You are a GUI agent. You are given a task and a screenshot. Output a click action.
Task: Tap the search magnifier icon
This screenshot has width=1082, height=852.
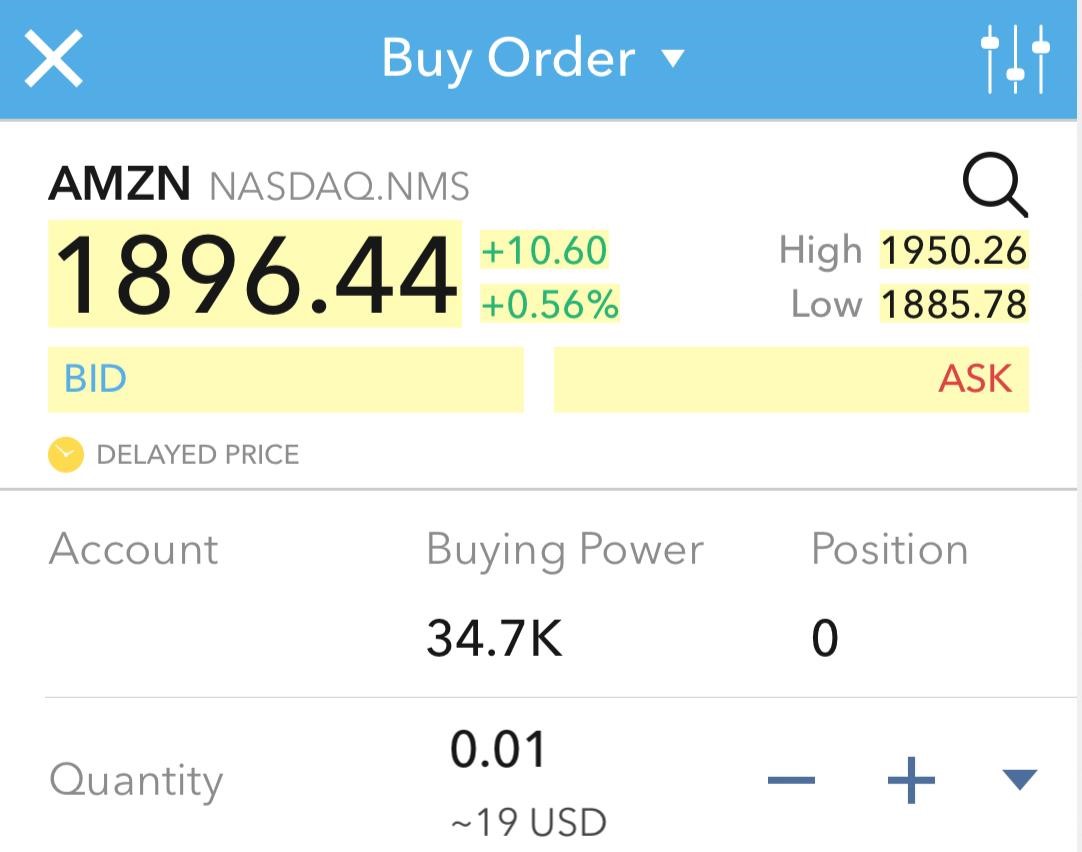[994, 187]
